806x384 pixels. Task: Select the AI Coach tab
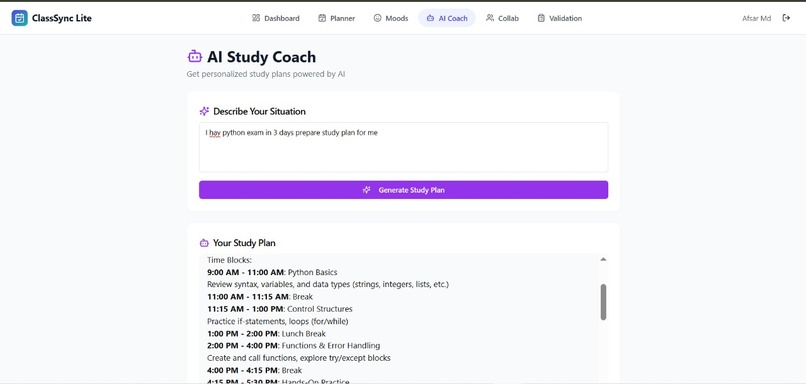click(x=447, y=18)
